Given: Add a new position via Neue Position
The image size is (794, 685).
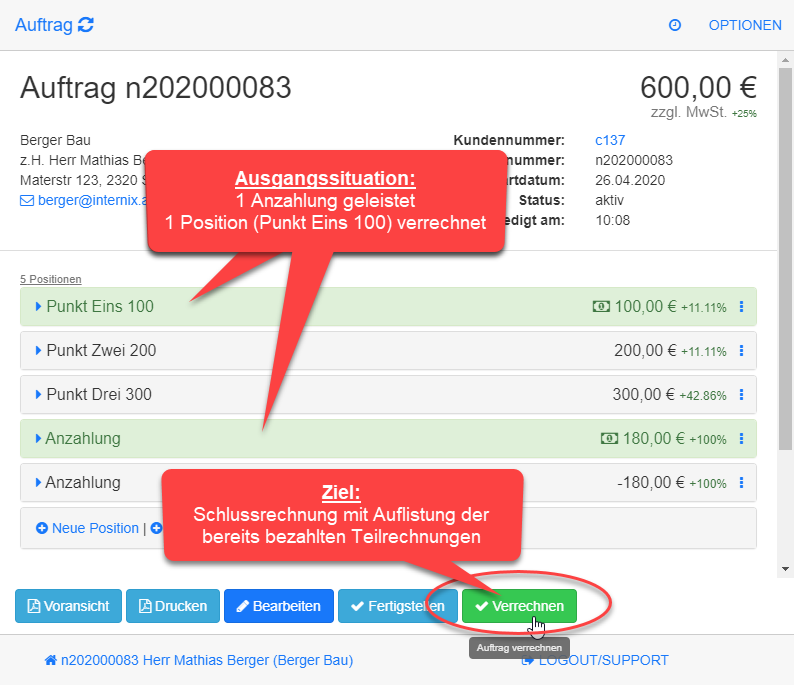Looking at the screenshot, I should tap(88, 528).
